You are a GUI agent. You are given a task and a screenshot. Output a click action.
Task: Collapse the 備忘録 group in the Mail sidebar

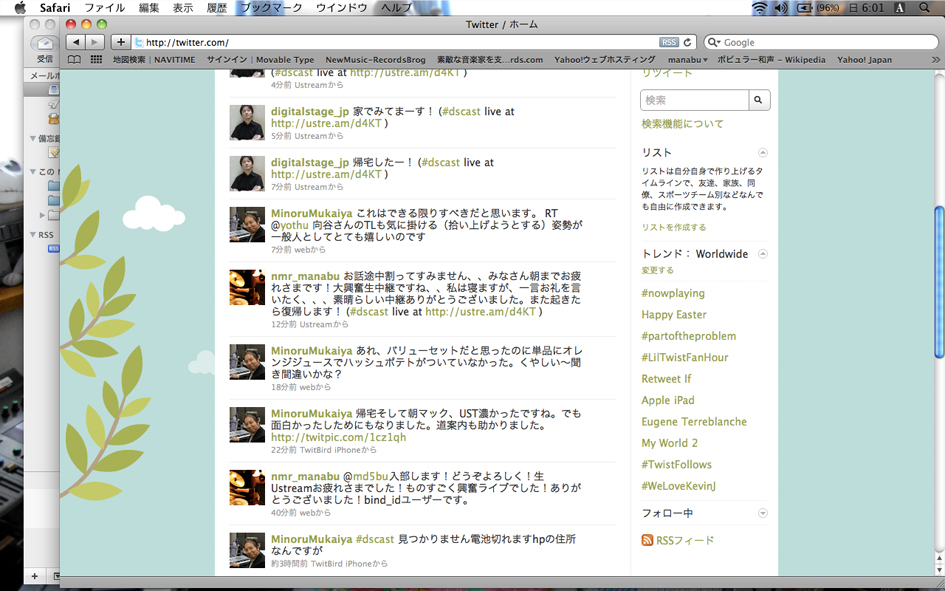33,138
